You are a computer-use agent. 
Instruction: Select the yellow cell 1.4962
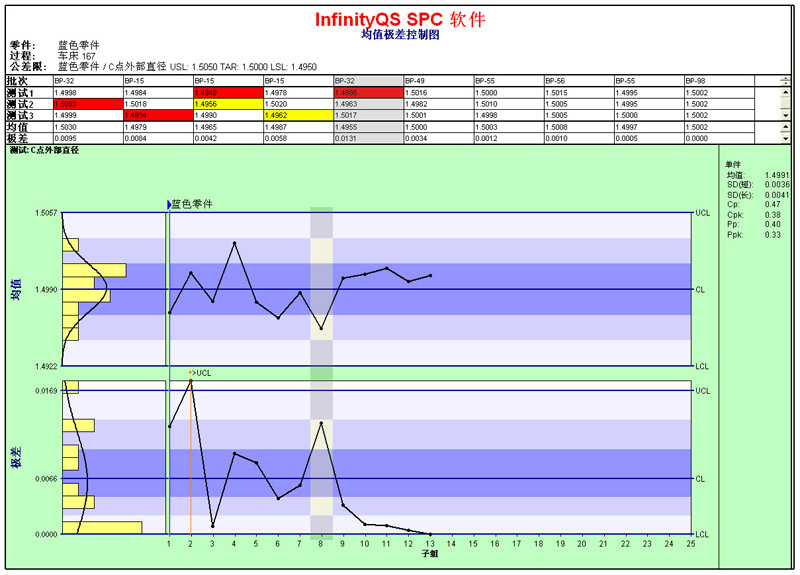(298, 115)
